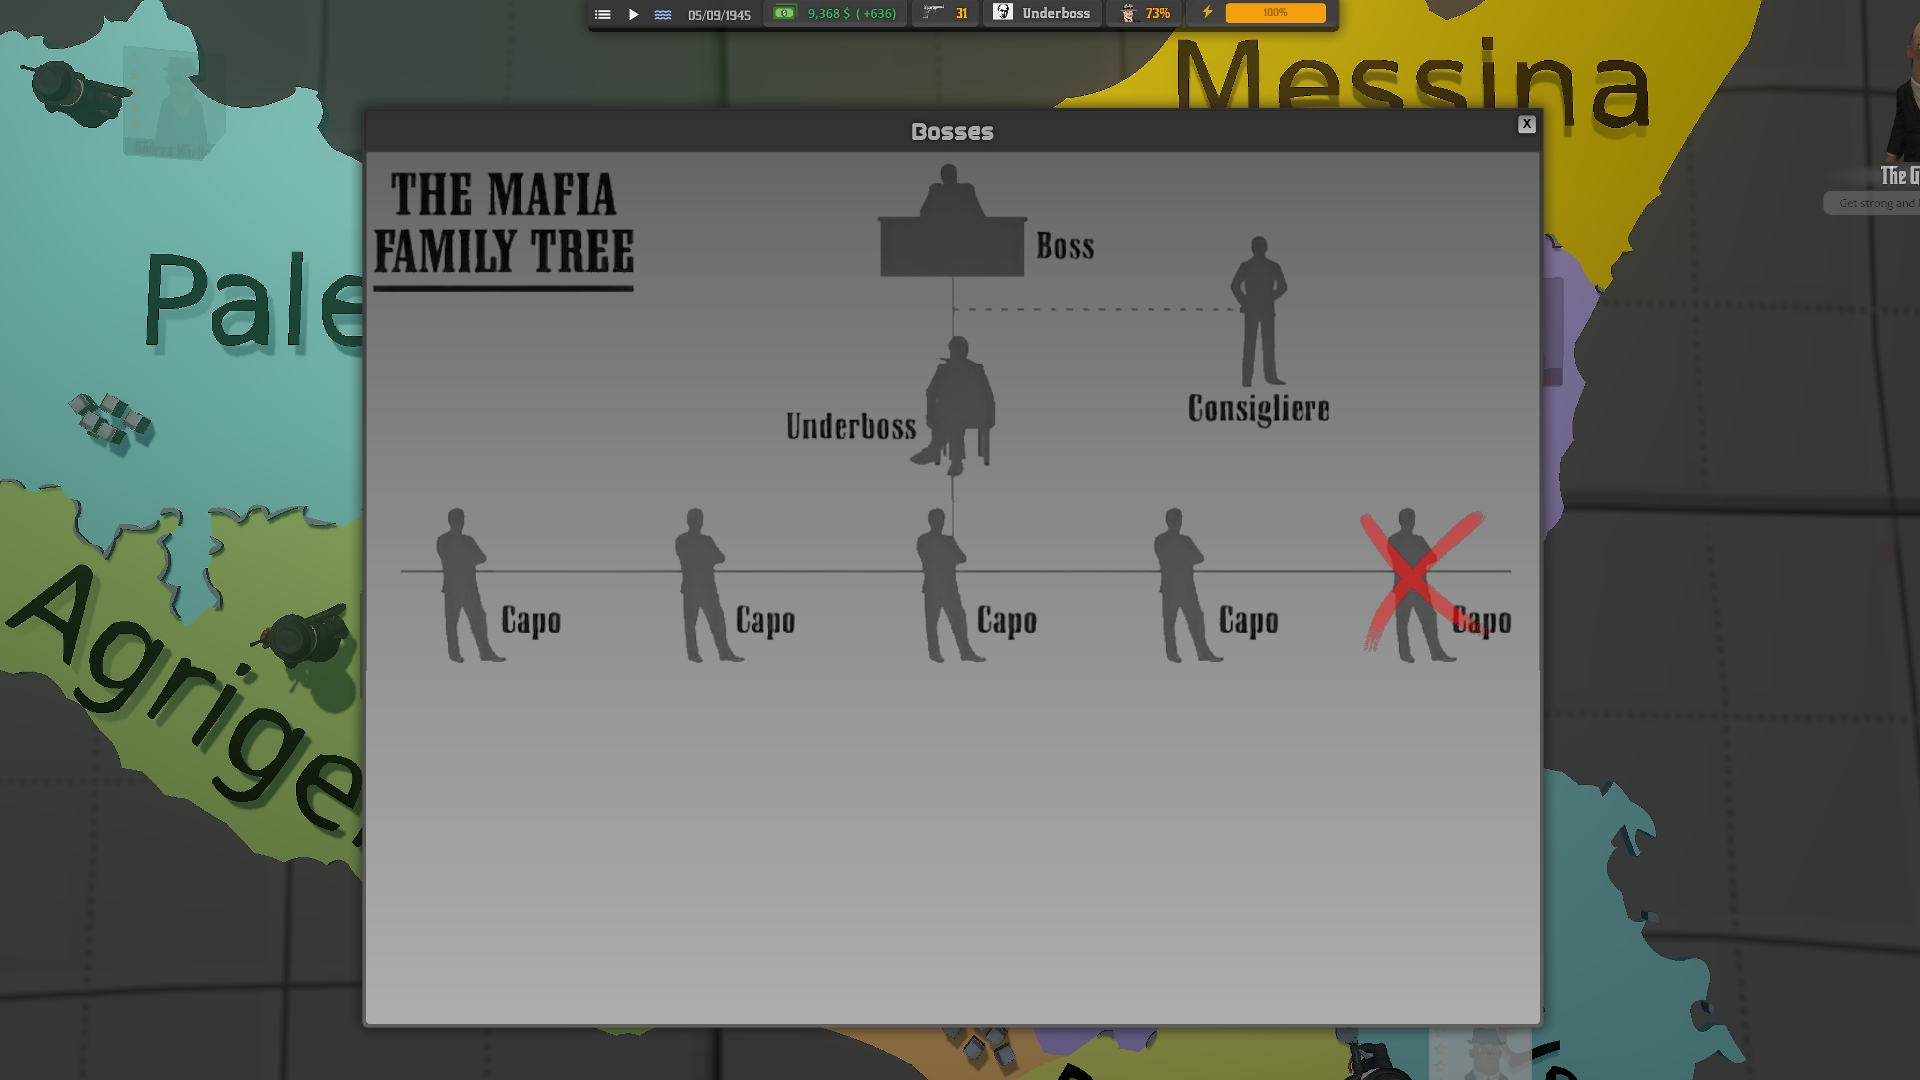The width and height of the screenshot is (1920, 1080).
Task: Open the Underboss rank portrait
Action: coord(1004,13)
